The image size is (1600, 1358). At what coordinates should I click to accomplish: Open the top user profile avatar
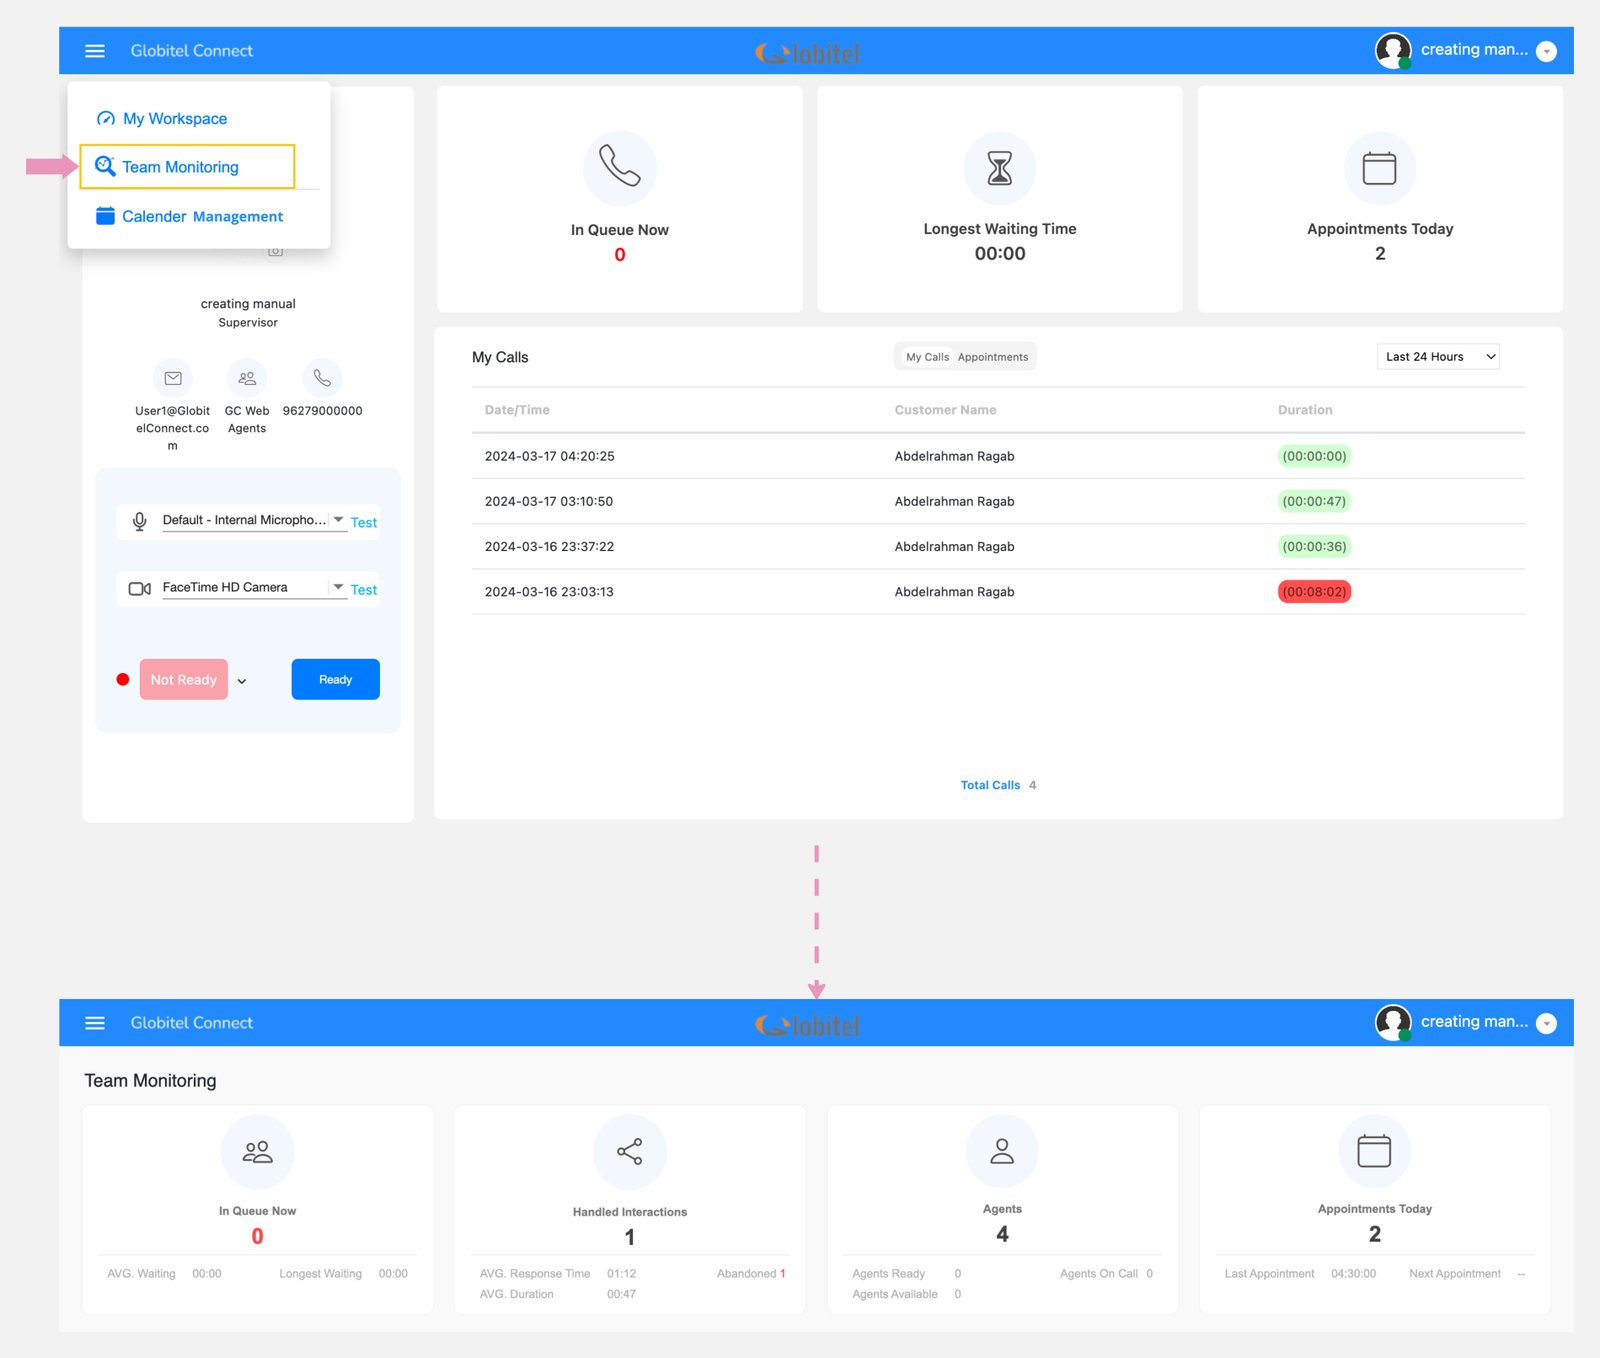[x=1392, y=50]
